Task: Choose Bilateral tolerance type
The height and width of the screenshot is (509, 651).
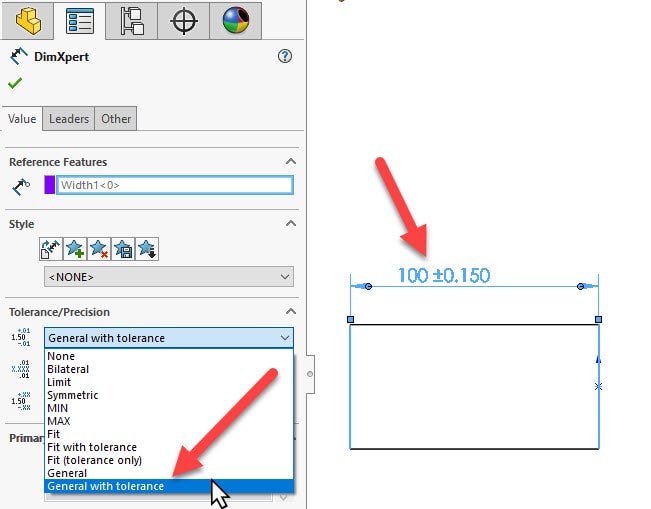Action: (169, 369)
